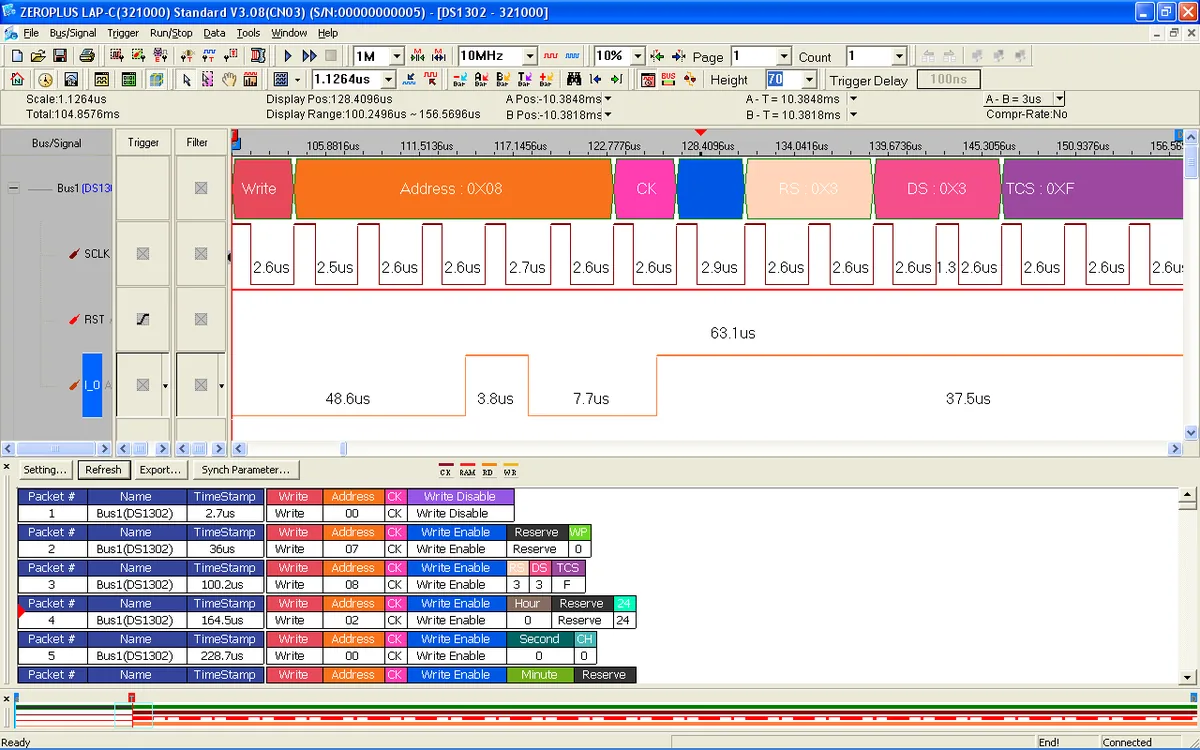The width and height of the screenshot is (1200, 750).
Task: Open the Count dropdown
Action: [x=899, y=56]
